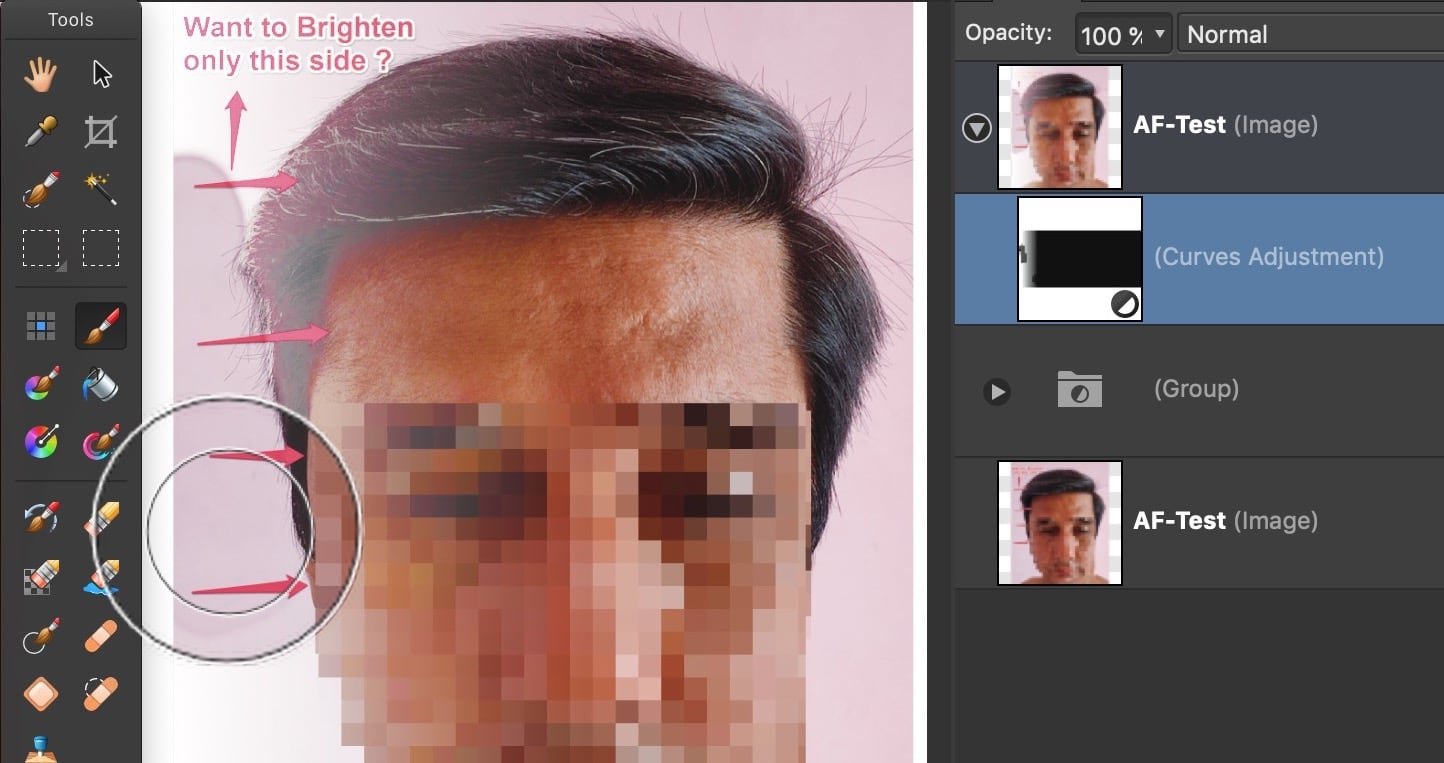
Task: Choose the Pixel tool grid icon
Action: coord(41,326)
